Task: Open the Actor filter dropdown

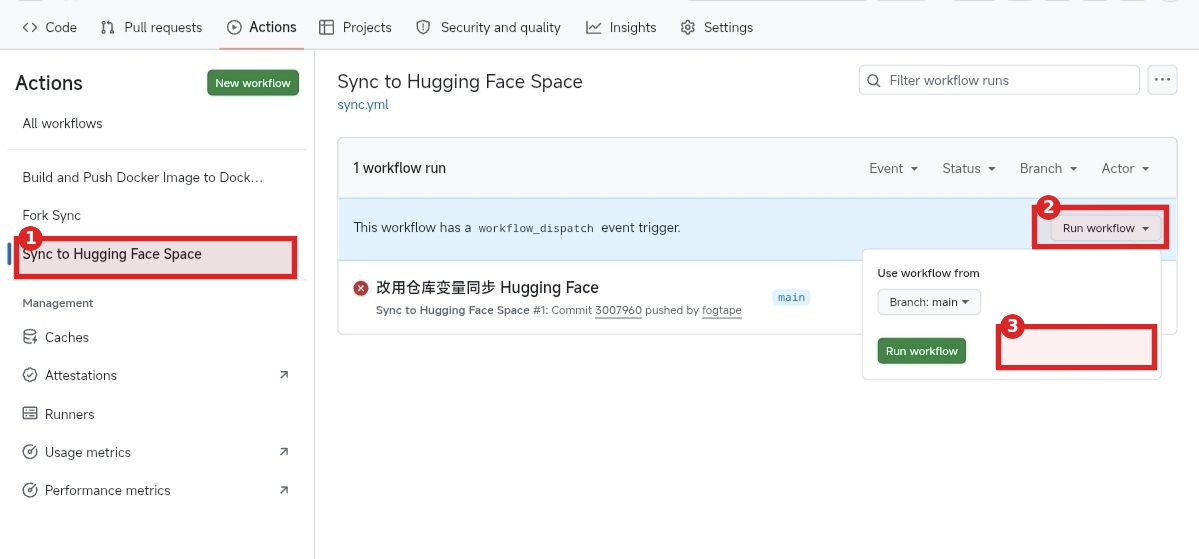Action: [x=1126, y=168]
